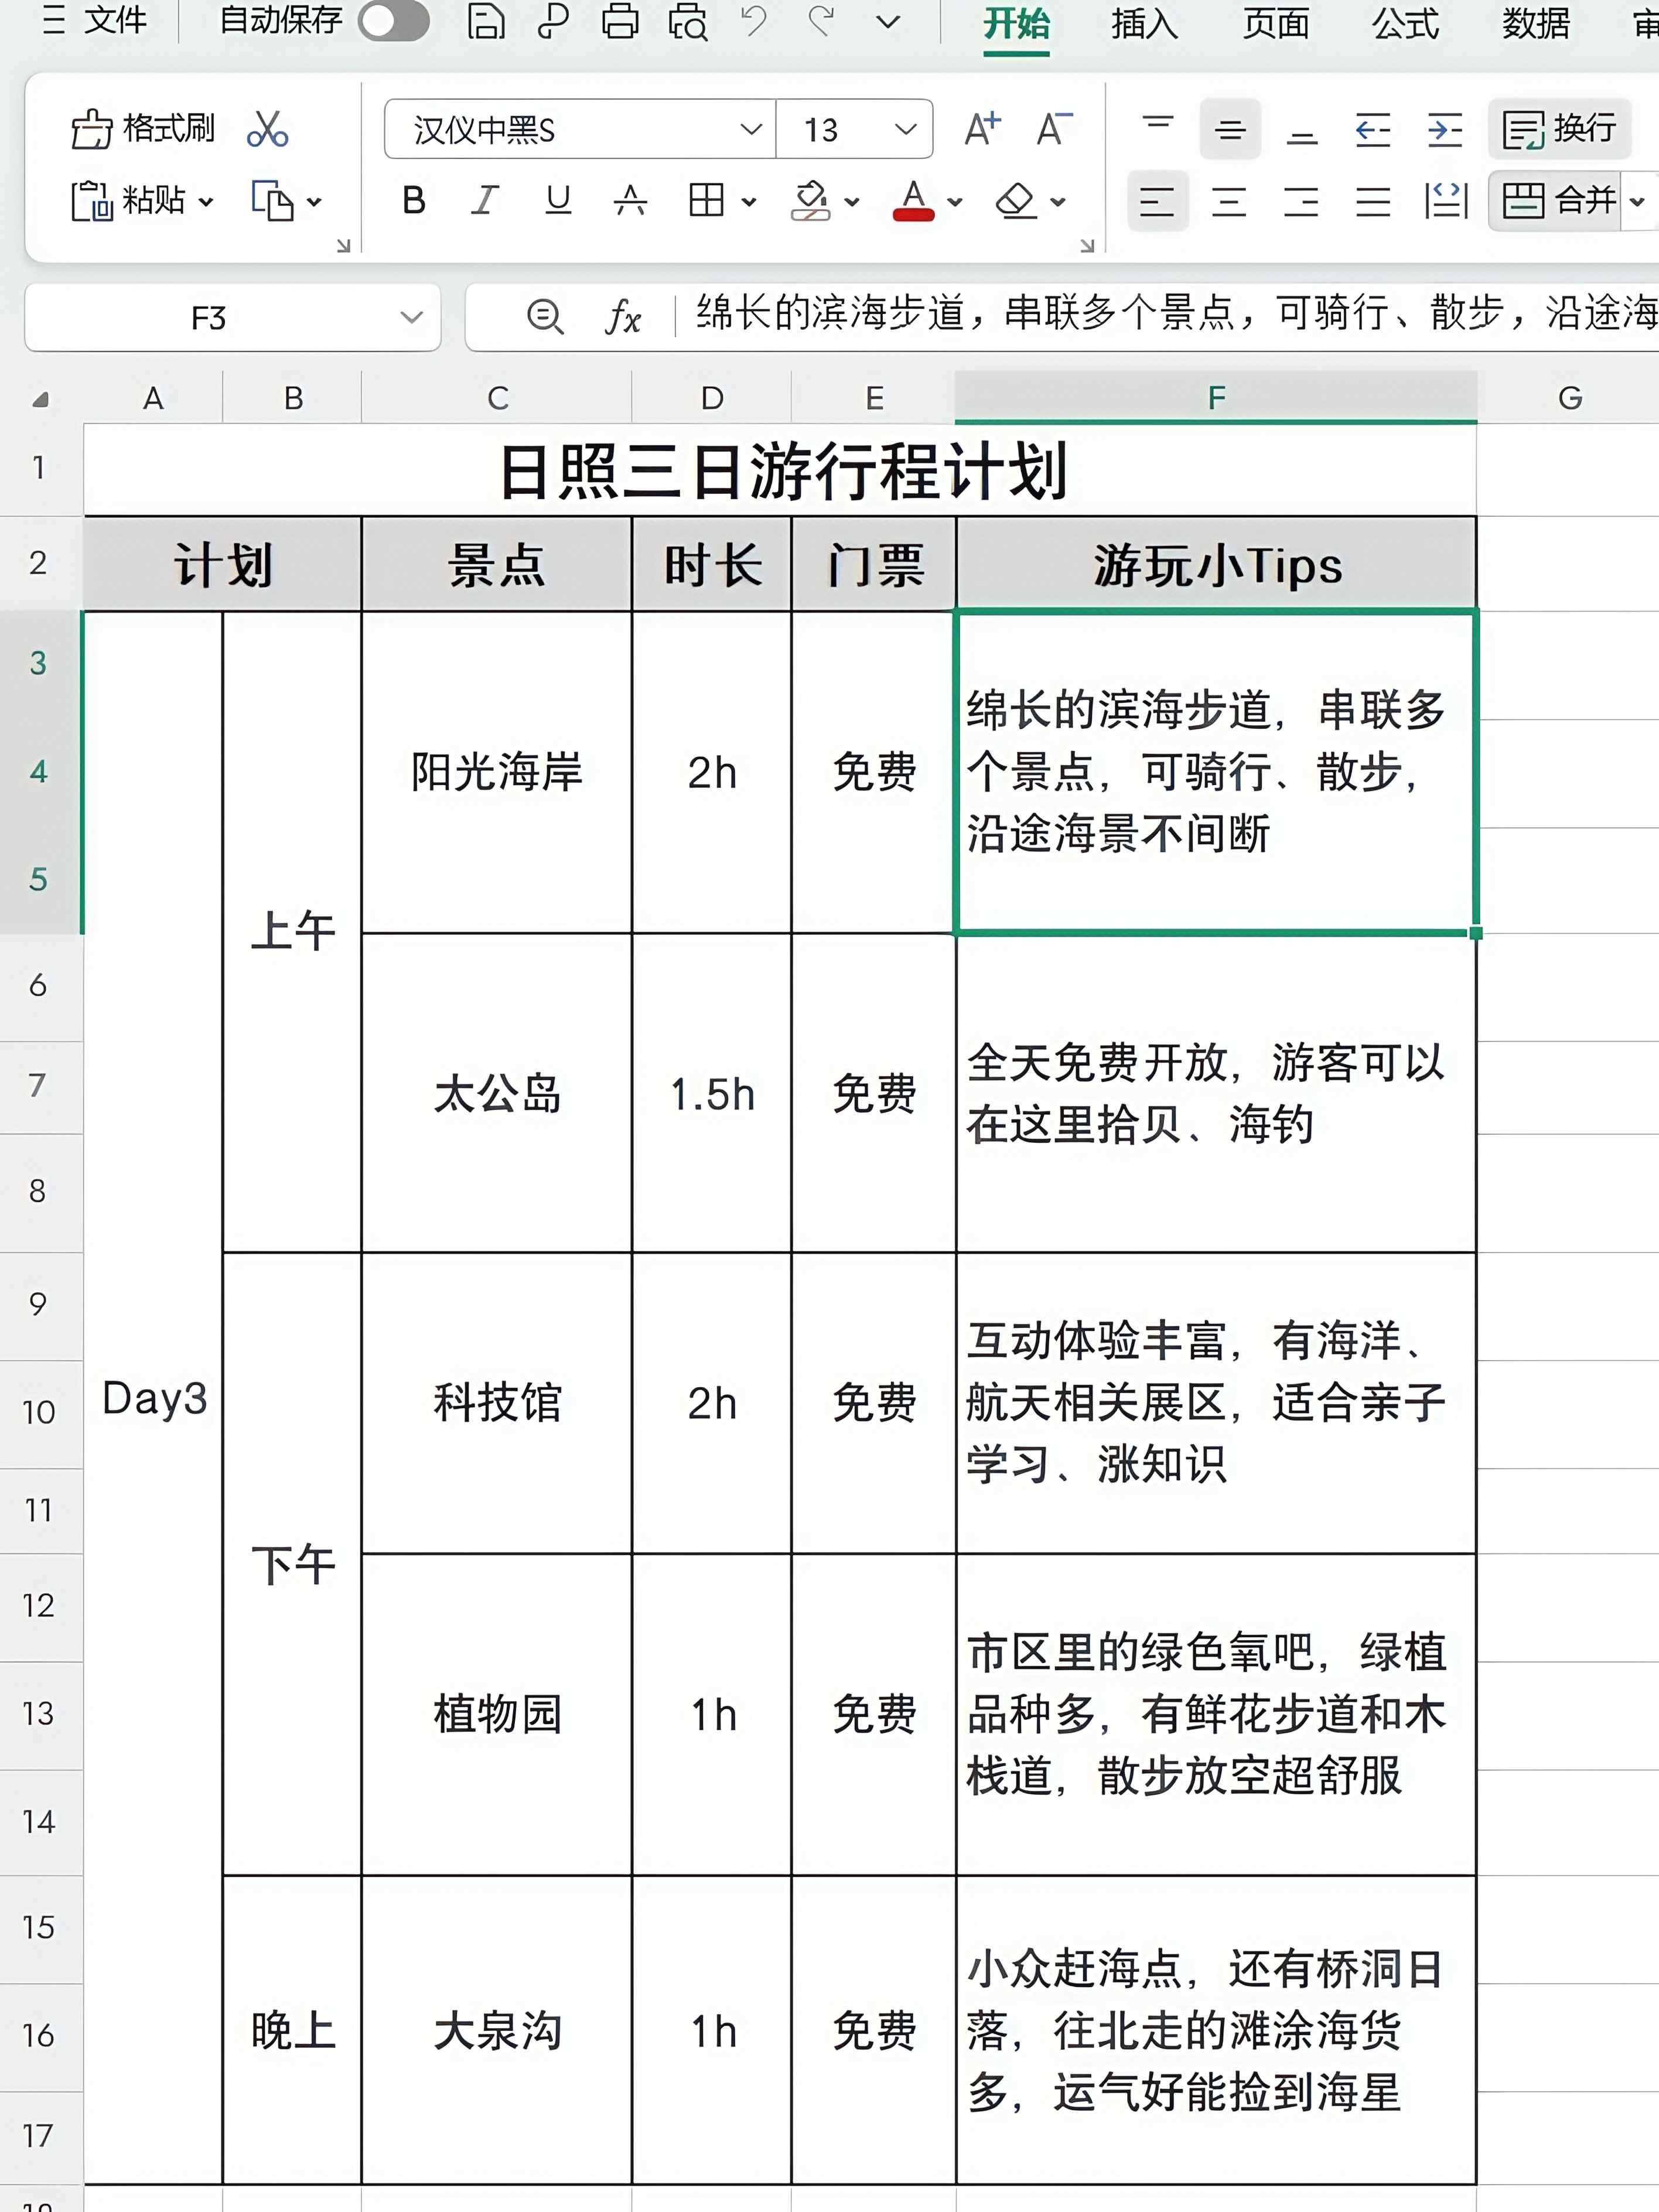This screenshot has height=2212, width=1659.
Task: Toggle the 自动保存 auto-save switch
Action: click(394, 21)
